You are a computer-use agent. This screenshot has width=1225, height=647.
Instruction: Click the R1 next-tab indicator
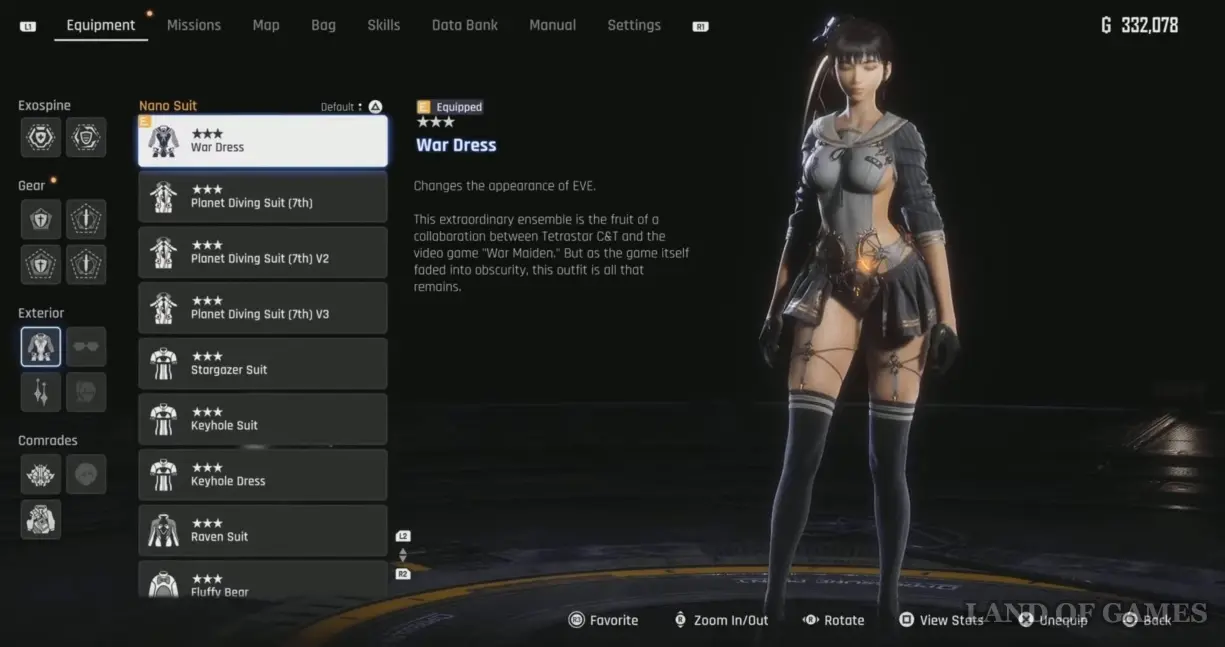[700, 26]
